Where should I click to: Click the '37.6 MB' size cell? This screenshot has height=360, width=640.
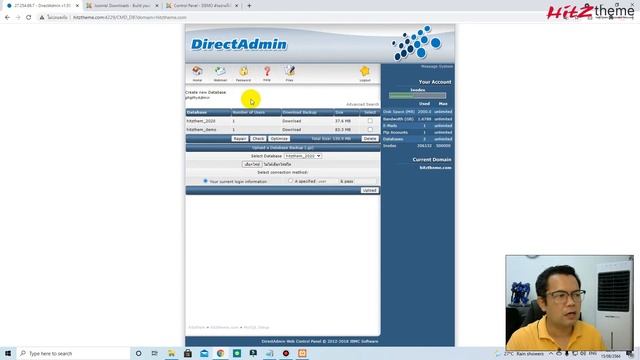click(x=342, y=121)
